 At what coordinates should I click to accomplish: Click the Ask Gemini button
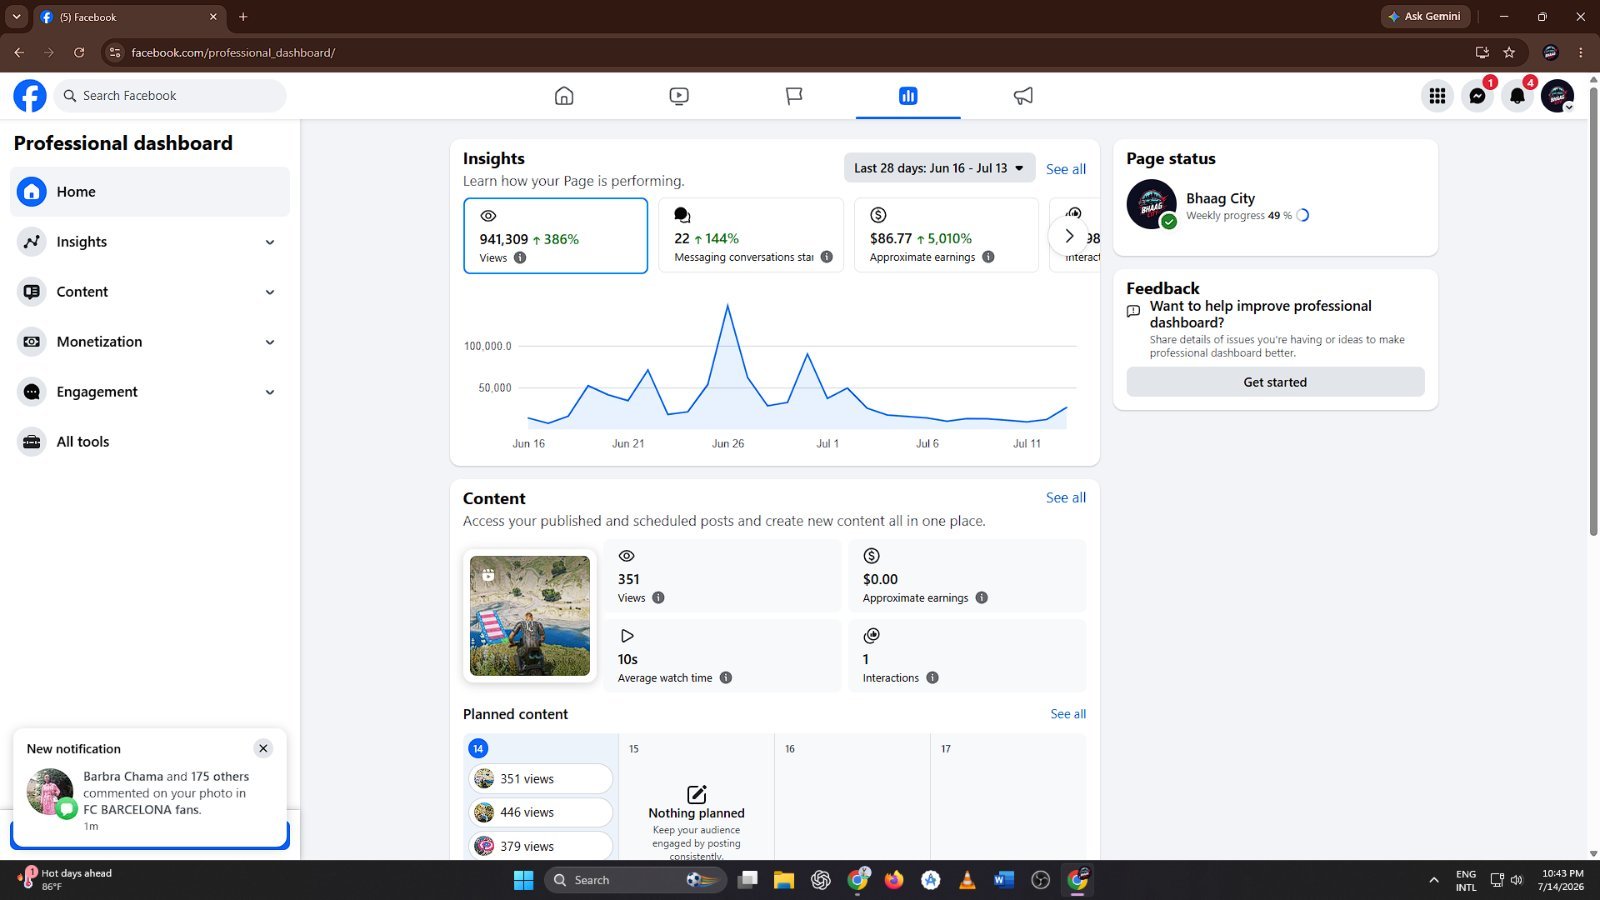(1425, 17)
